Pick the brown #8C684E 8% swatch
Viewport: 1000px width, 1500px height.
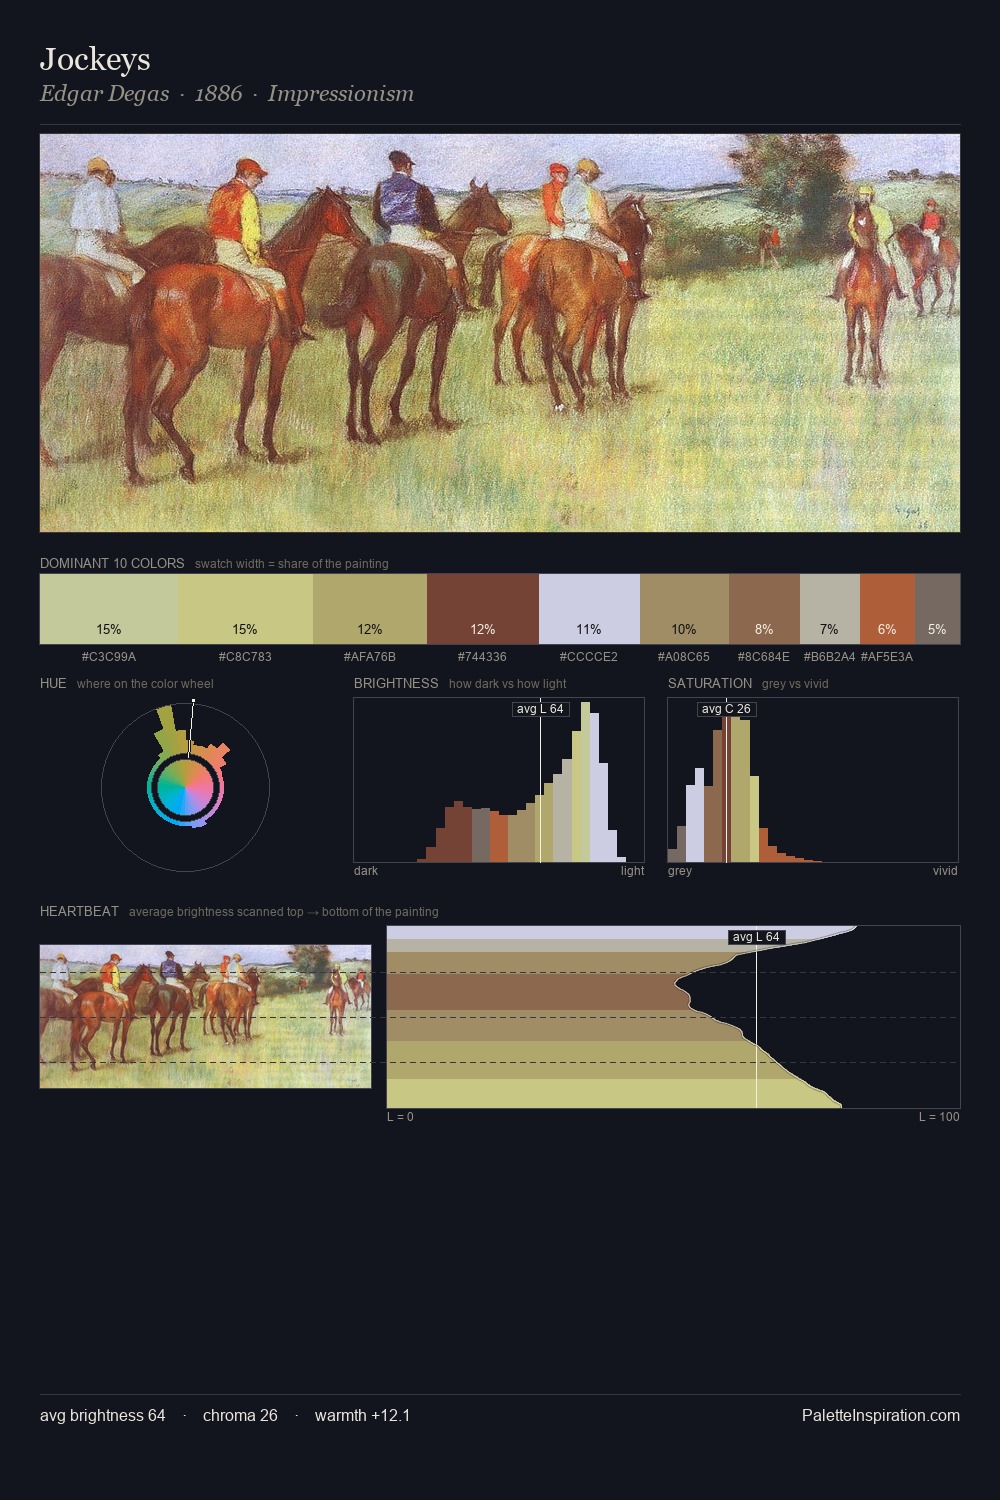(764, 609)
